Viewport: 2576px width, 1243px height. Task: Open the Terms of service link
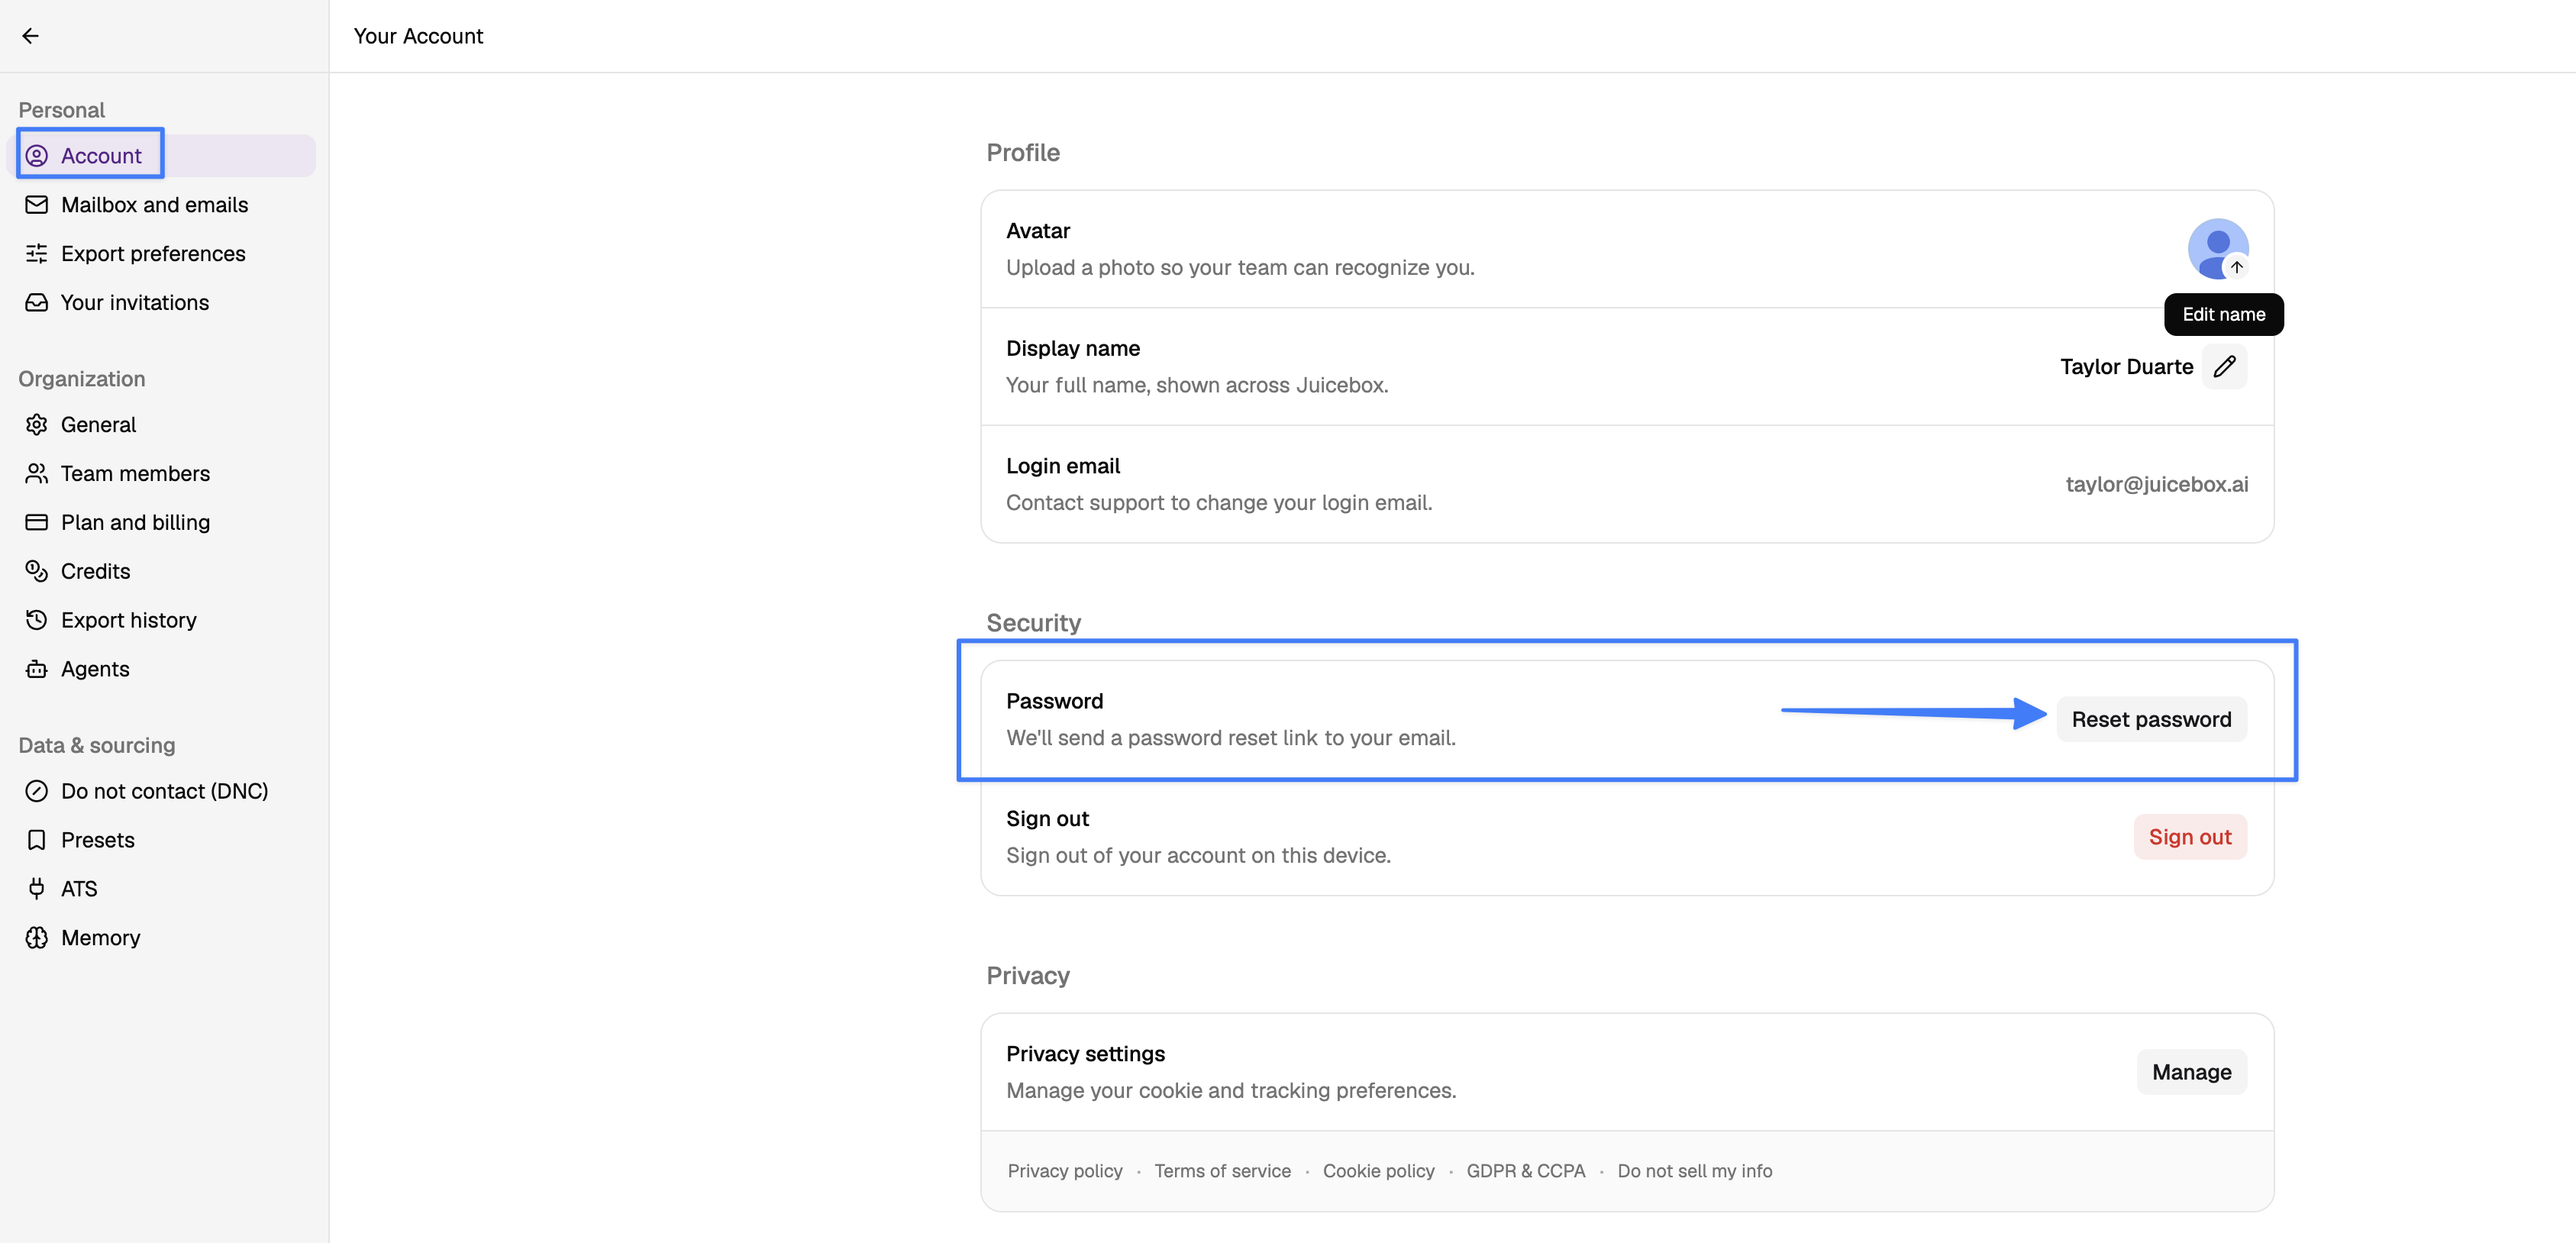[x=1222, y=1171]
